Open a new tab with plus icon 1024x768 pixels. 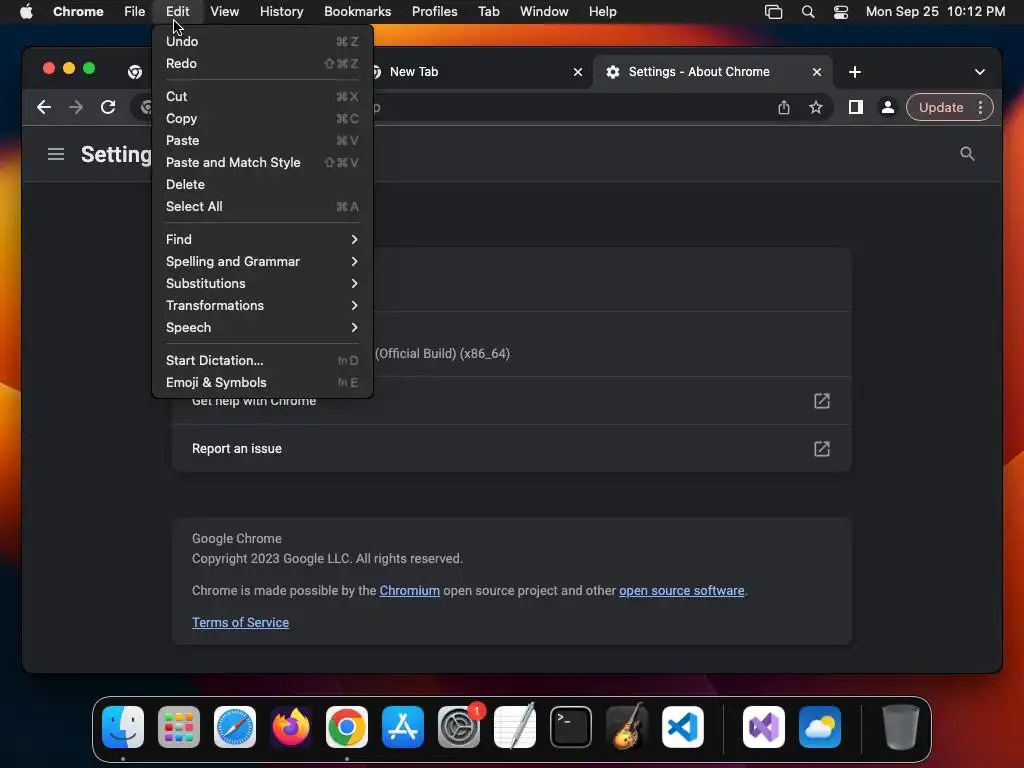855,72
